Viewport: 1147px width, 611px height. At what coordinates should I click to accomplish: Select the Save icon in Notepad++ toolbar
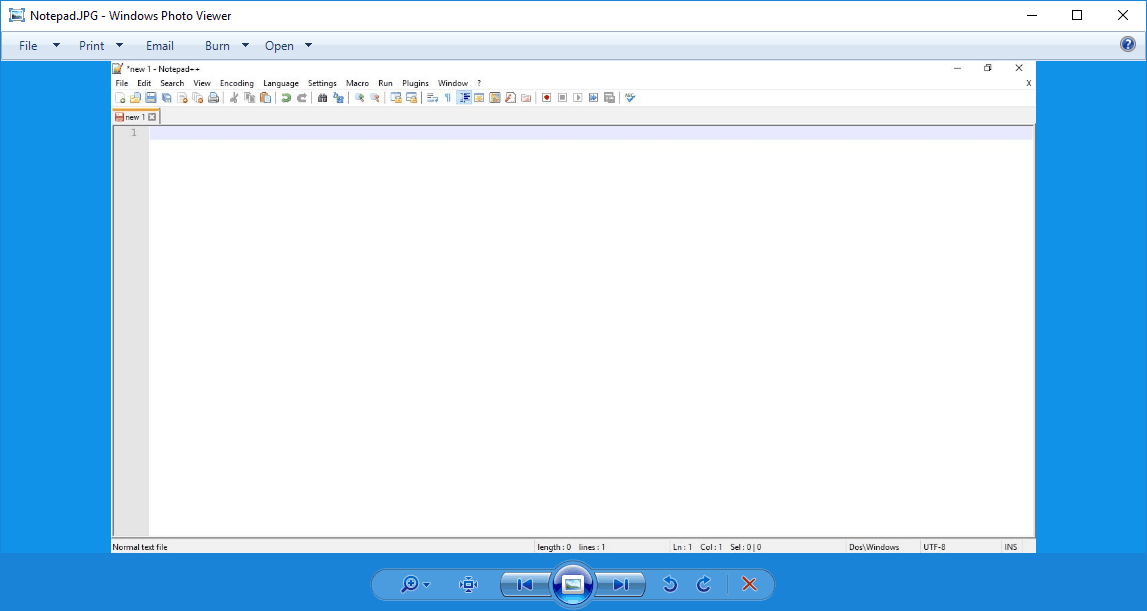(x=151, y=97)
